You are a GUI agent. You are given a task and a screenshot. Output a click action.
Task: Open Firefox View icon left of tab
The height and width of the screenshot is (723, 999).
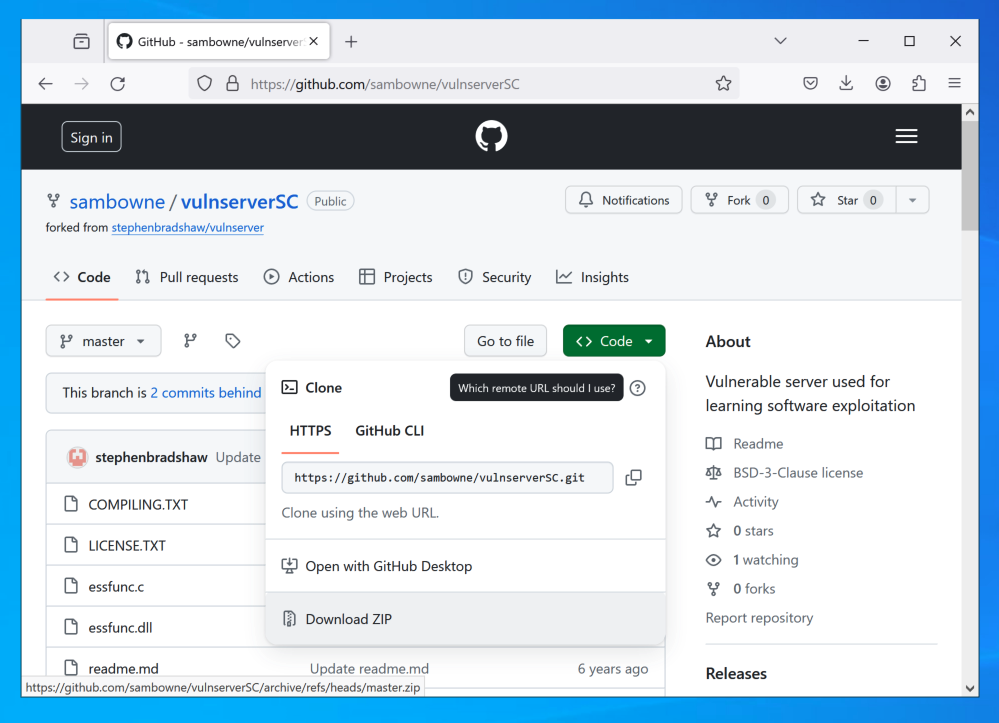coord(82,41)
